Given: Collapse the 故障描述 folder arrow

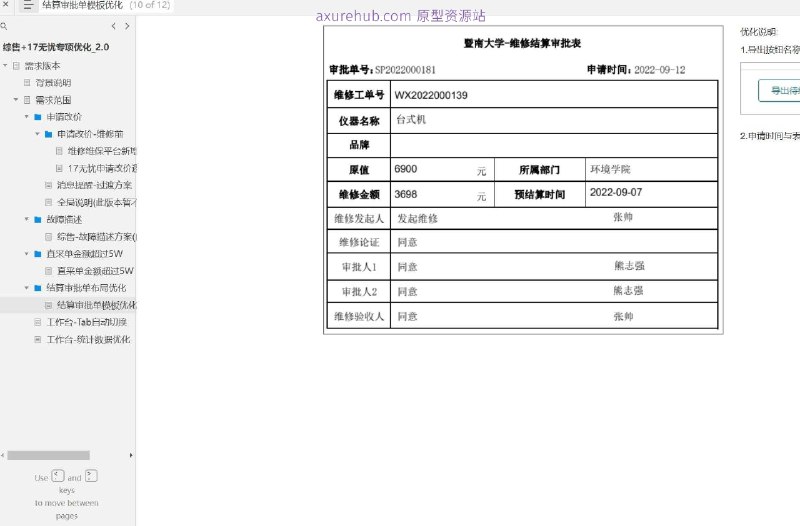Looking at the screenshot, I should coord(27,219).
